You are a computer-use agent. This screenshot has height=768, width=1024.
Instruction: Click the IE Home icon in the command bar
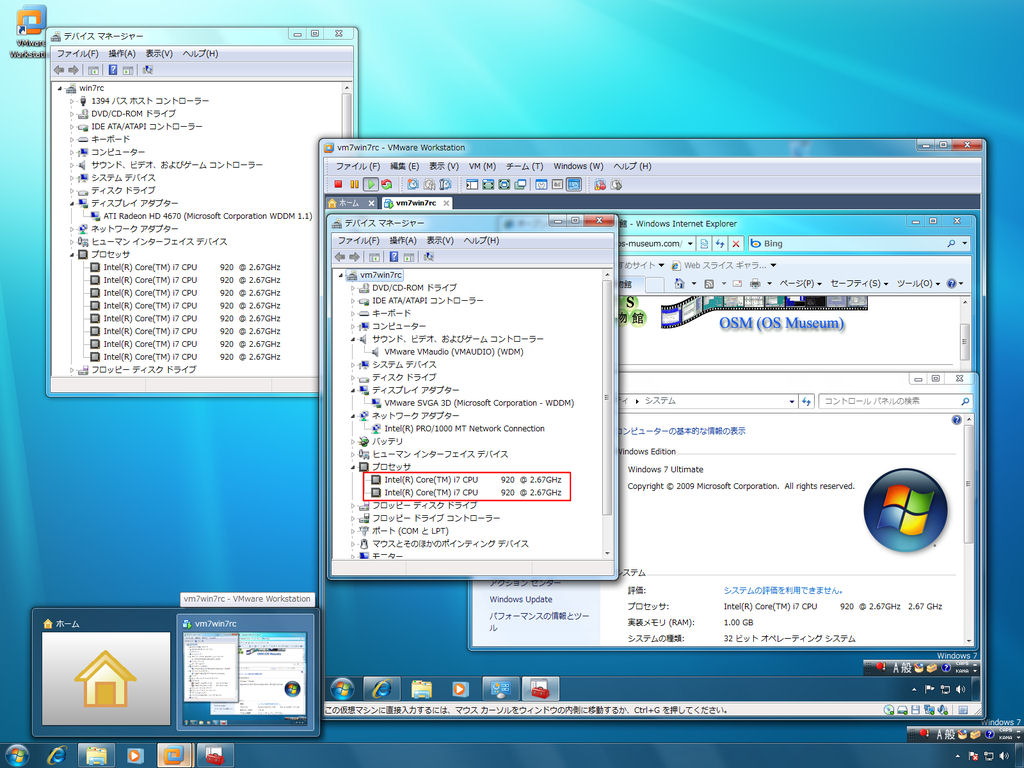coord(679,283)
